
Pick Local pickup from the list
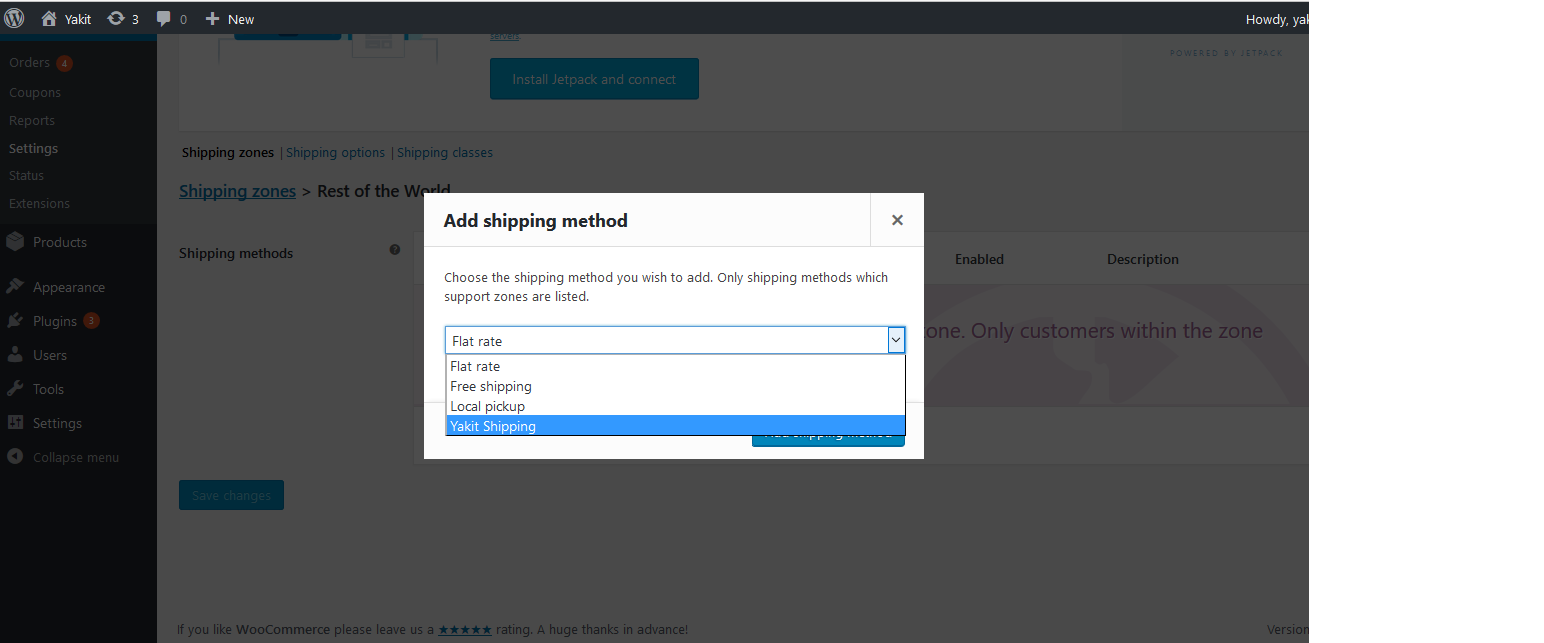coord(487,406)
